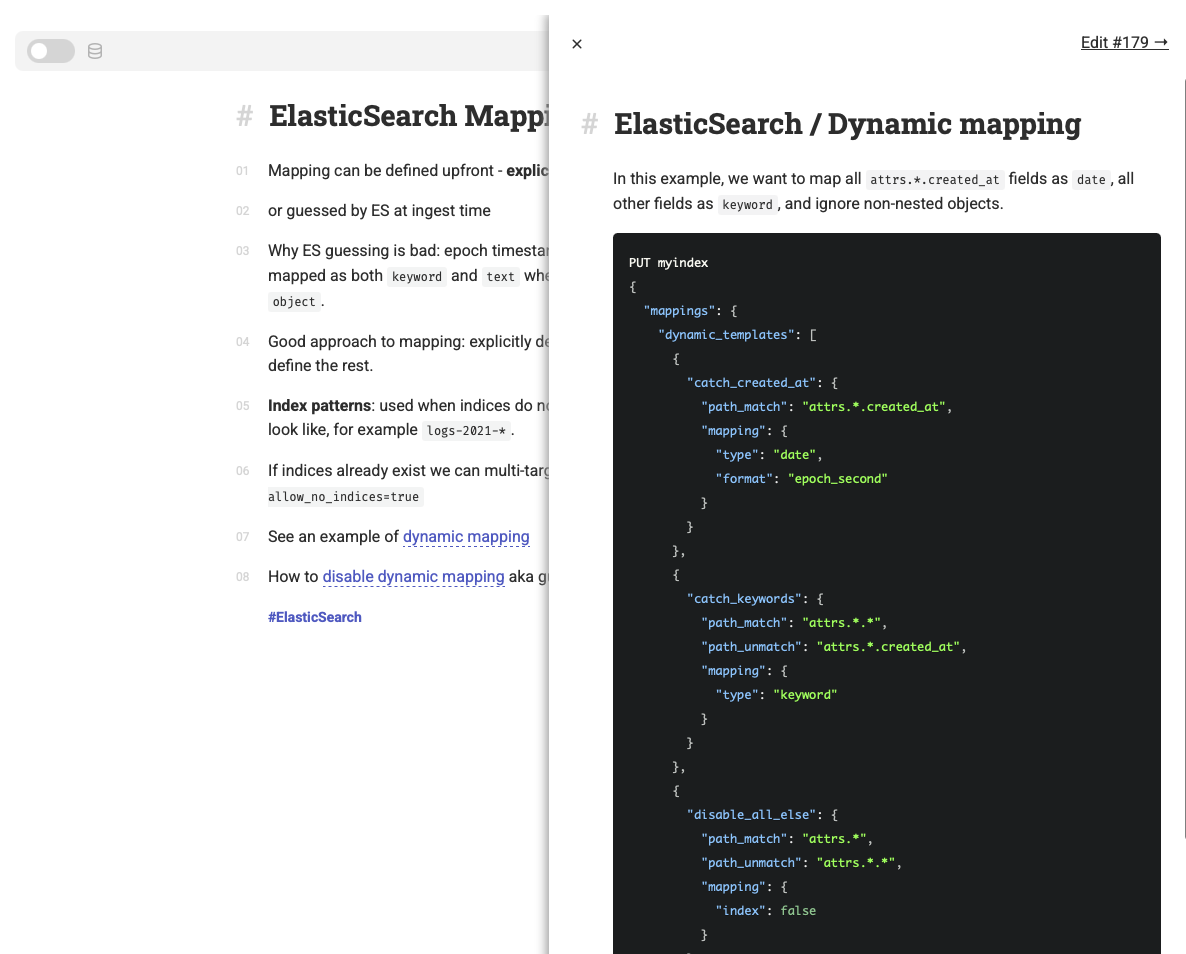This screenshot has height=954, width=1186.
Task: Open the Edit #179 link
Action: (1124, 42)
